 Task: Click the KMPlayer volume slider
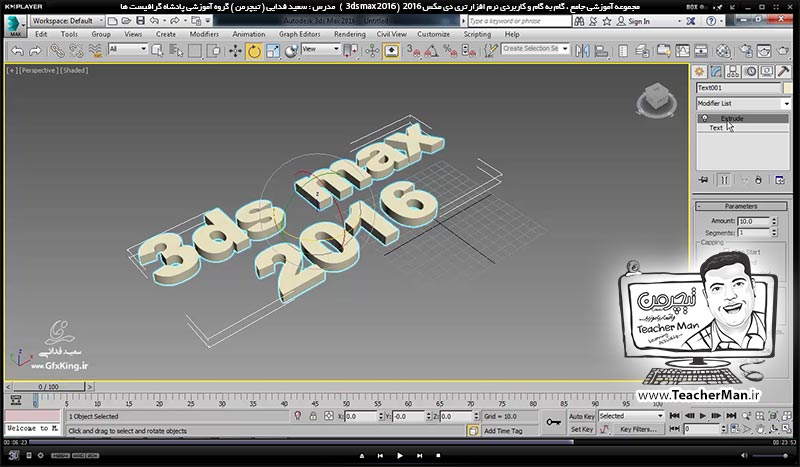770,455
